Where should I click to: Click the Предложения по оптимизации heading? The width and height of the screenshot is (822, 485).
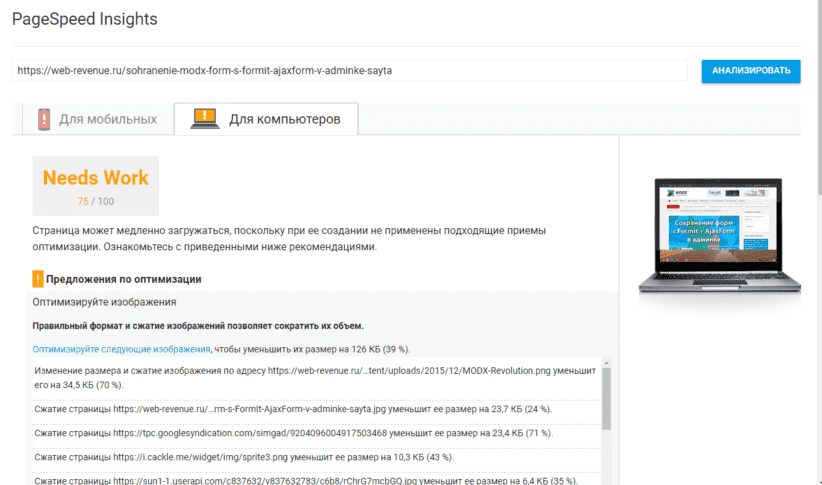124,279
